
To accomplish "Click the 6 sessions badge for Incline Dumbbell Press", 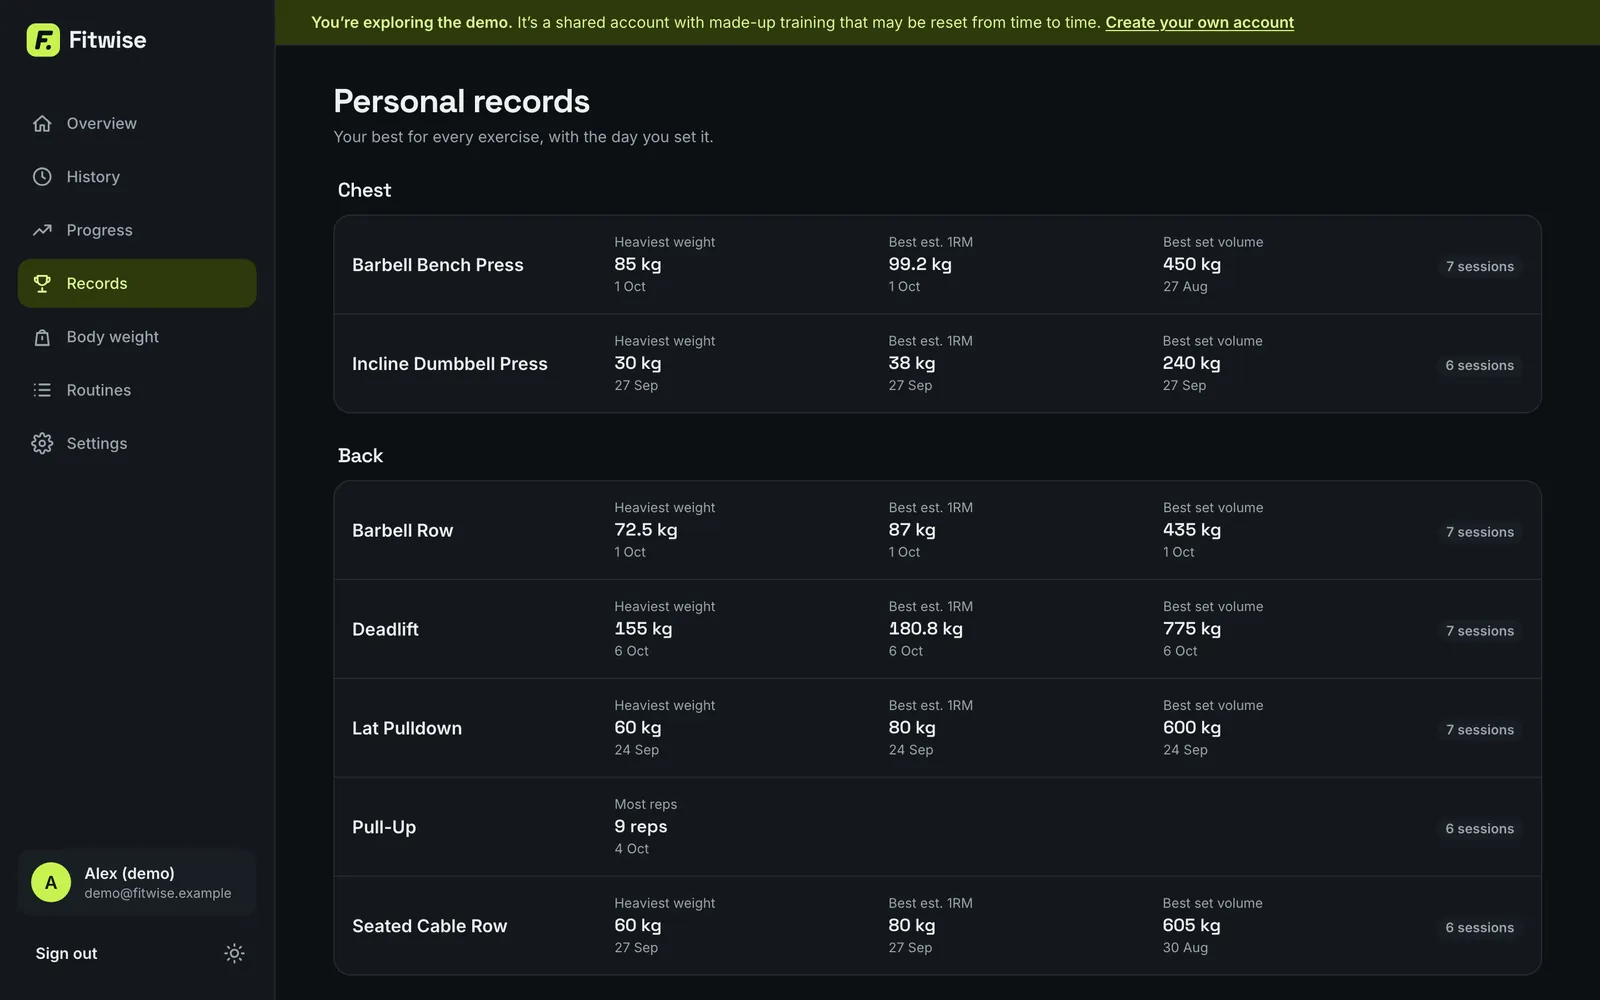I will (1480, 365).
